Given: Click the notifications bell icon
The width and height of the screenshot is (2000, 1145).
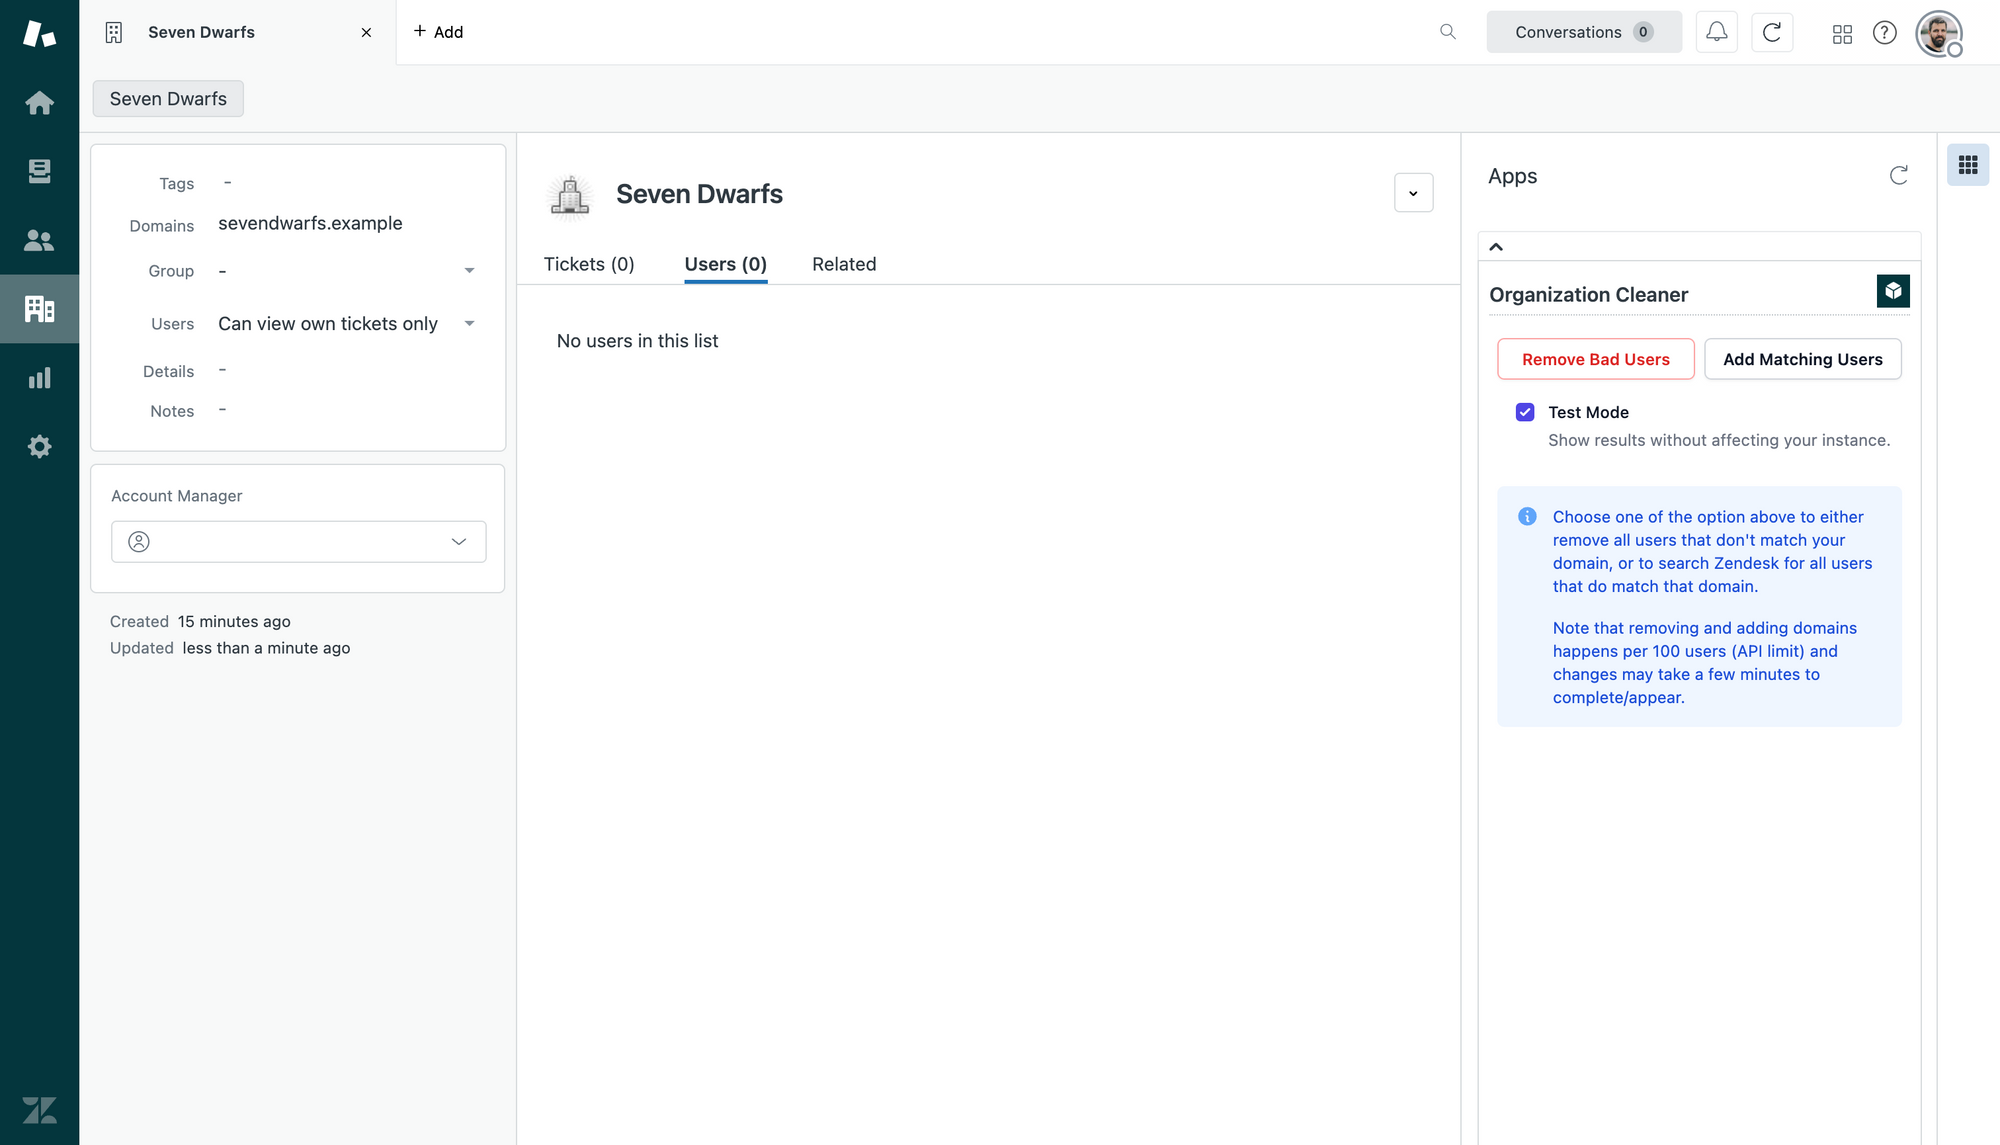Looking at the screenshot, I should [x=1716, y=32].
